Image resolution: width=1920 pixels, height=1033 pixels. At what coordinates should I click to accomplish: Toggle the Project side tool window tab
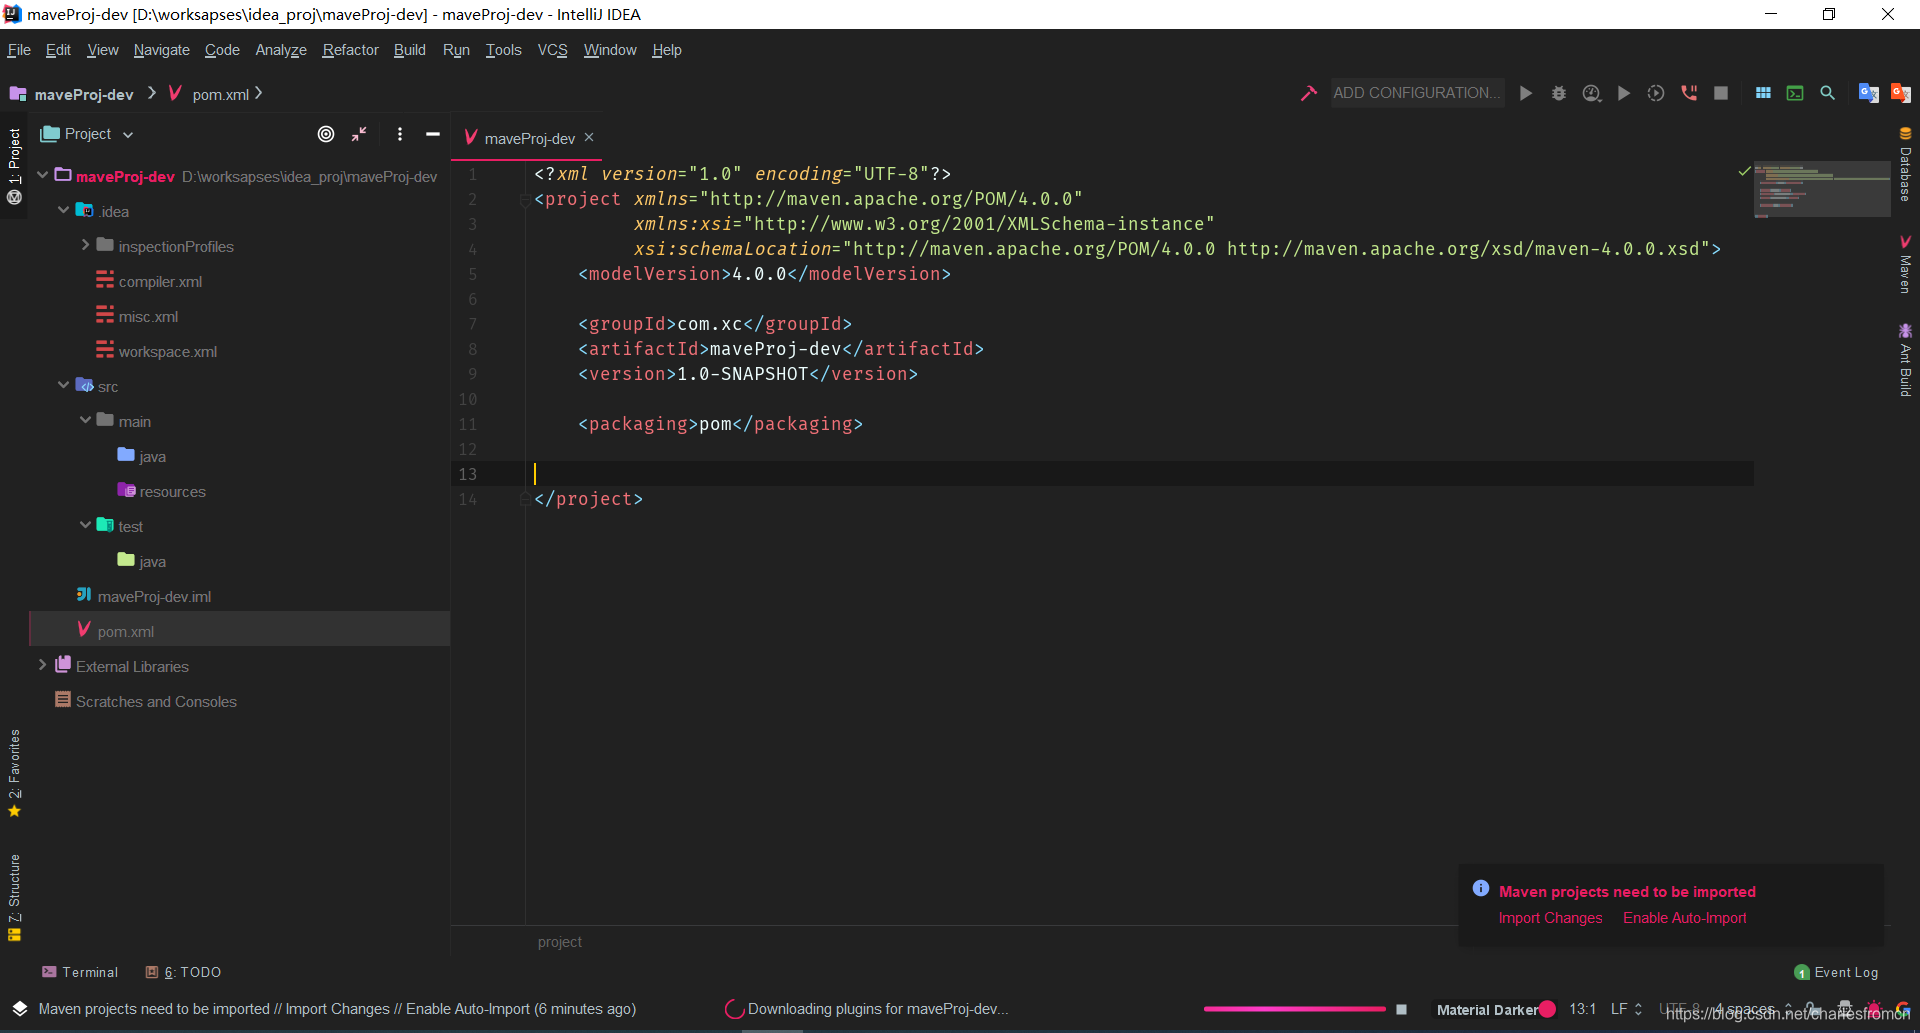pyautogui.click(x=14, y=165)
